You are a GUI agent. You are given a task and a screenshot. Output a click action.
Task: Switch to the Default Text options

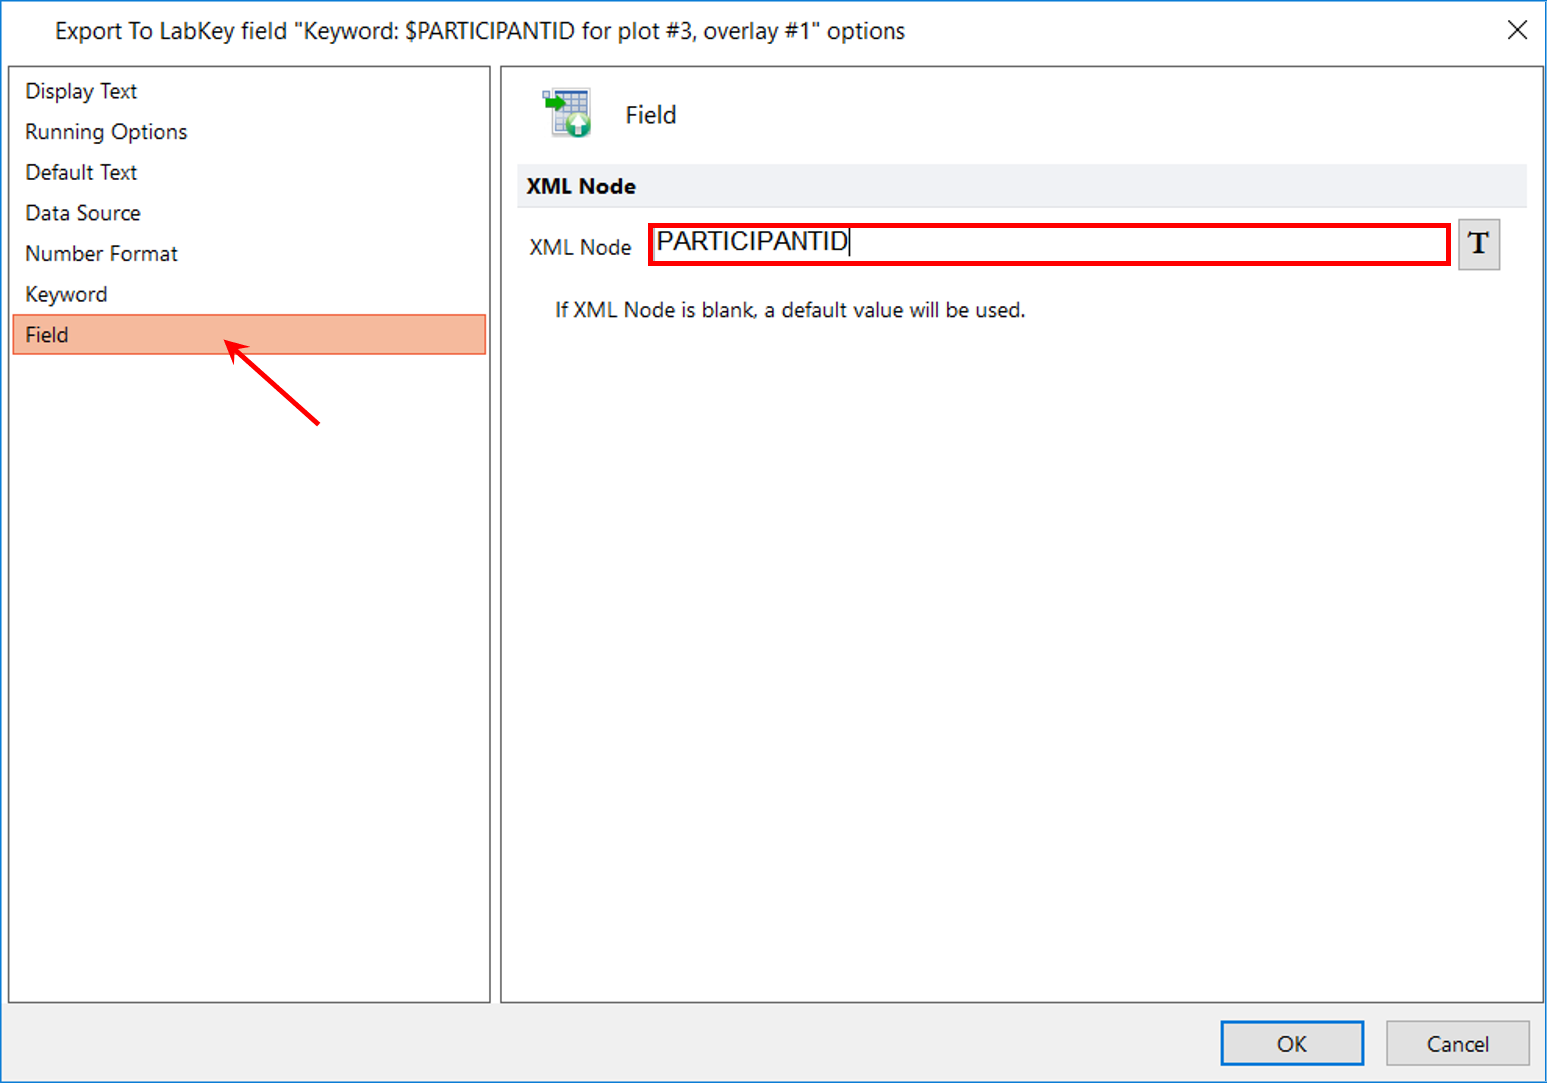249,172
